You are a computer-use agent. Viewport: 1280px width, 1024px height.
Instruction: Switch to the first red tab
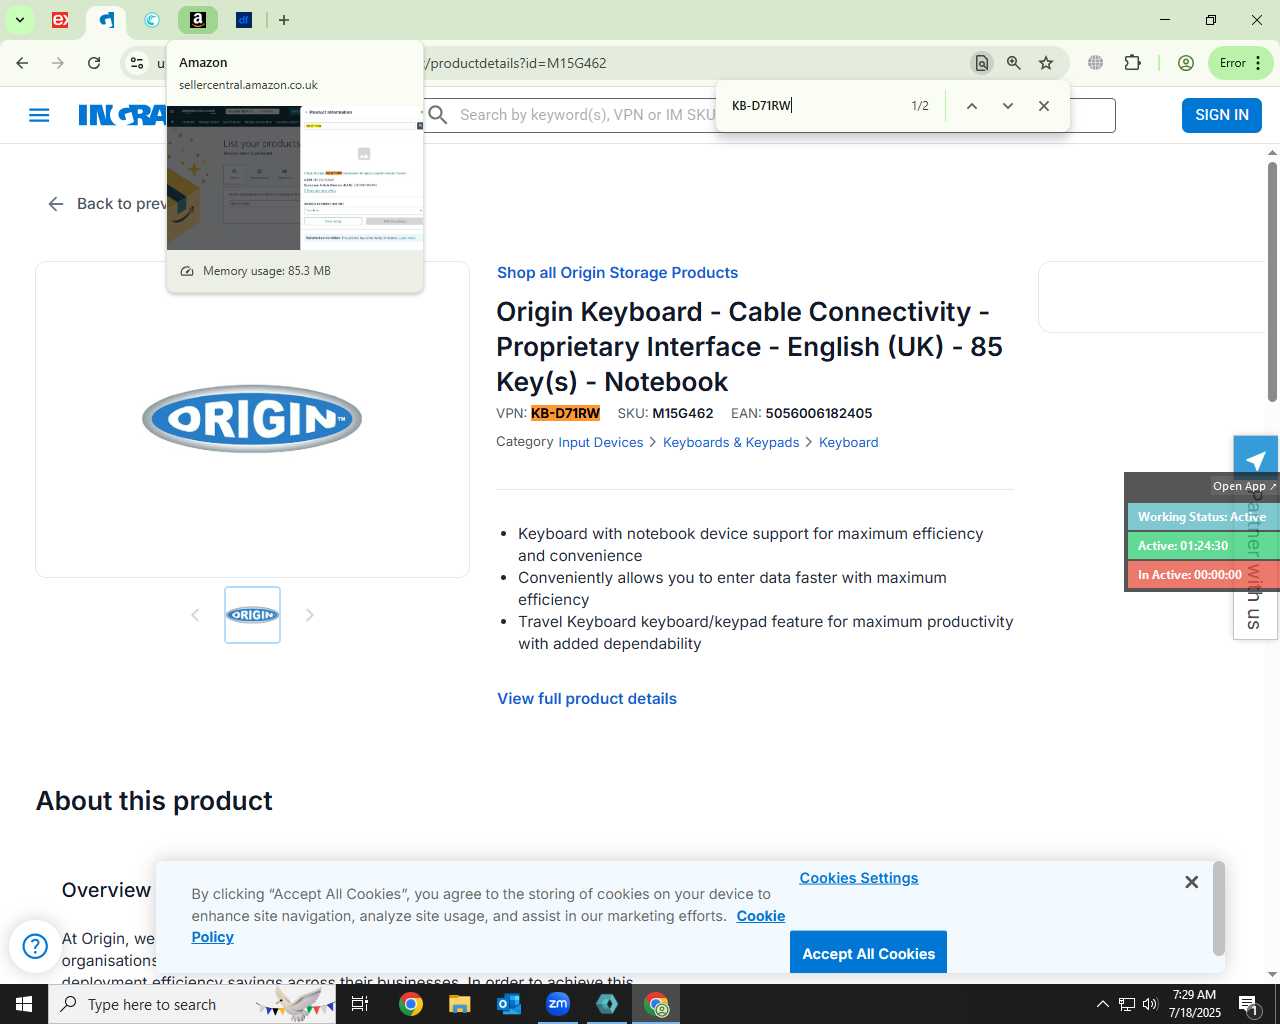pos(60,20)
